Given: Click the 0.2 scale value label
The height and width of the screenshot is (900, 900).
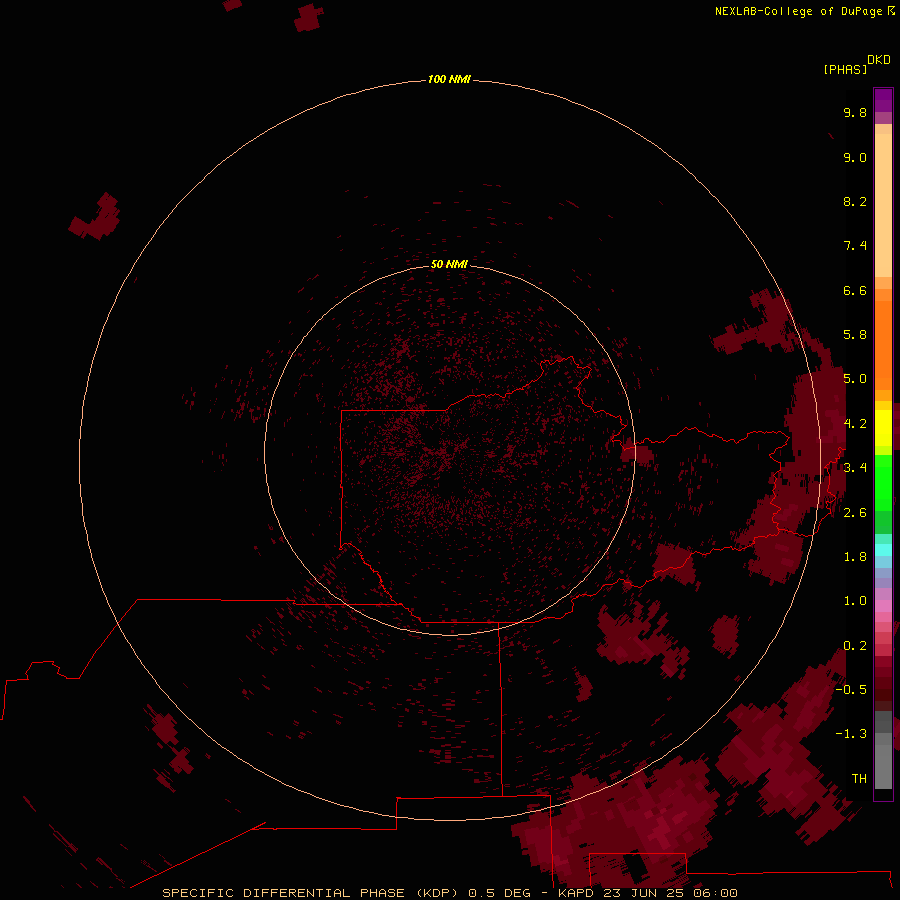Looking at the screenshot, I should [855, 646].
